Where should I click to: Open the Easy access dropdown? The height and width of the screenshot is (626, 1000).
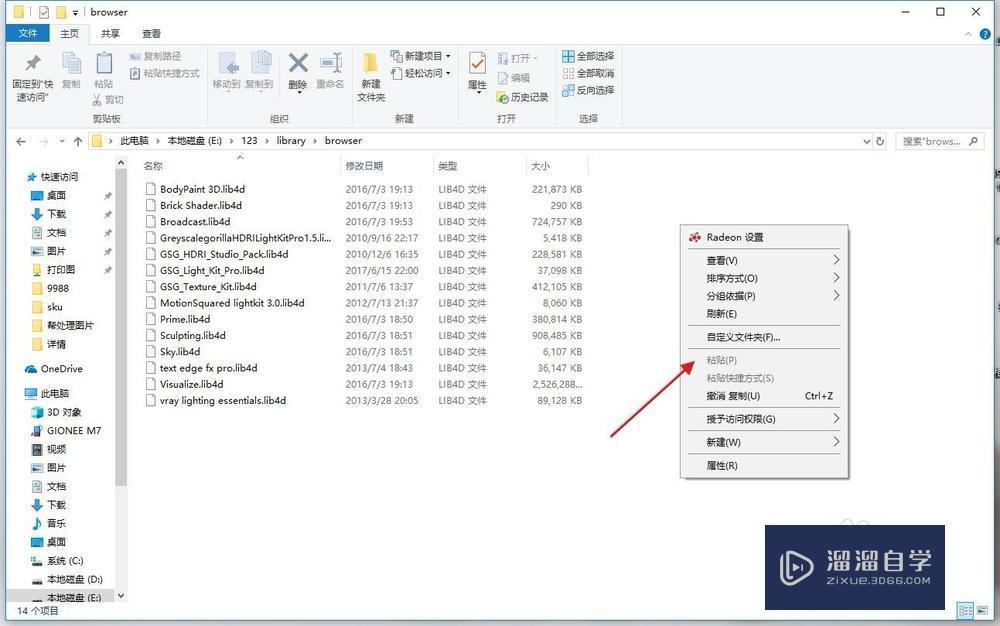tap(420, 73)
